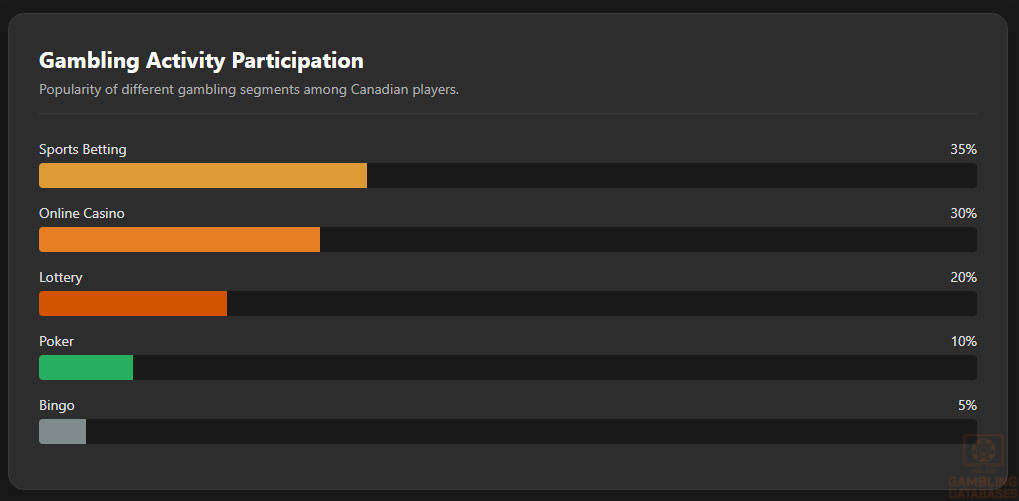The height and width of the screenshot is (501, 1019).
Task: Click the Bingo label text
Action: click(x=57, y=406)
